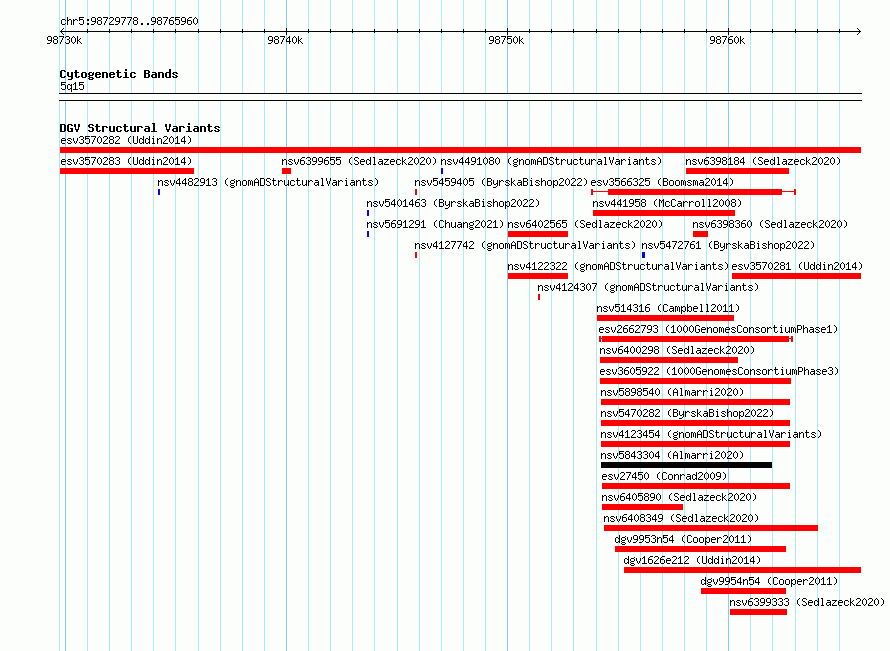
Task: Click the esv3570282 (Uddin2014) variant label
Action: click(x=126, y=140)
